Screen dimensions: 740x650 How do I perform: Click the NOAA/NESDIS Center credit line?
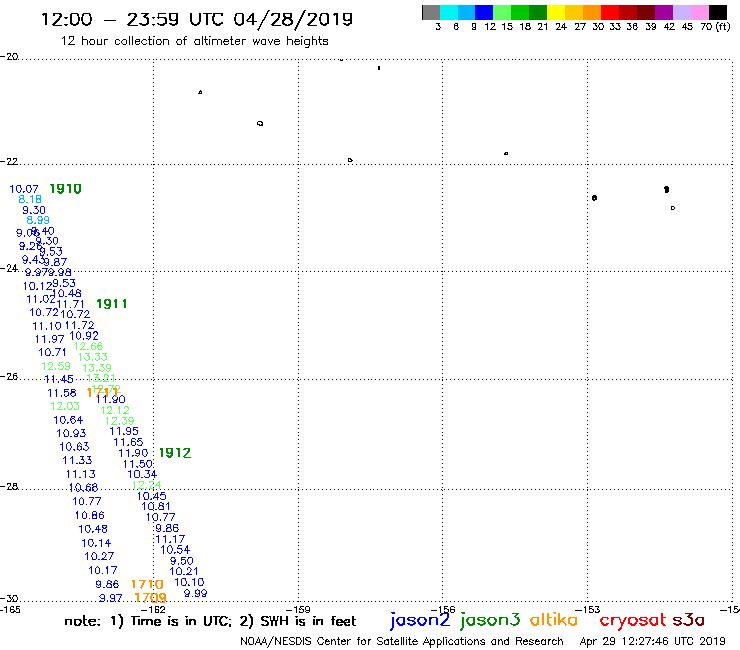click(402, 641)
